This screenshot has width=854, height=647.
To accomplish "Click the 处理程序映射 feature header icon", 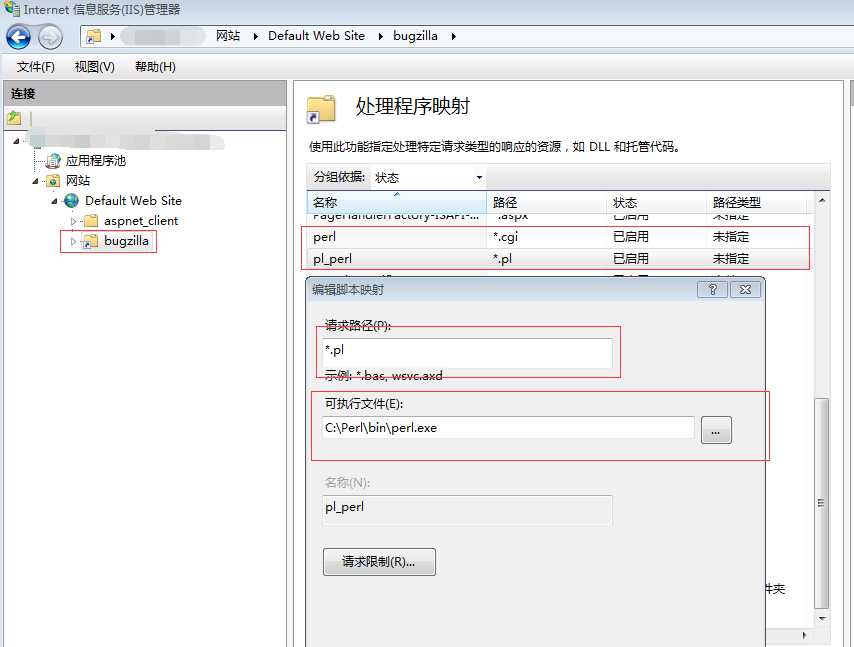I will [321, 108].
